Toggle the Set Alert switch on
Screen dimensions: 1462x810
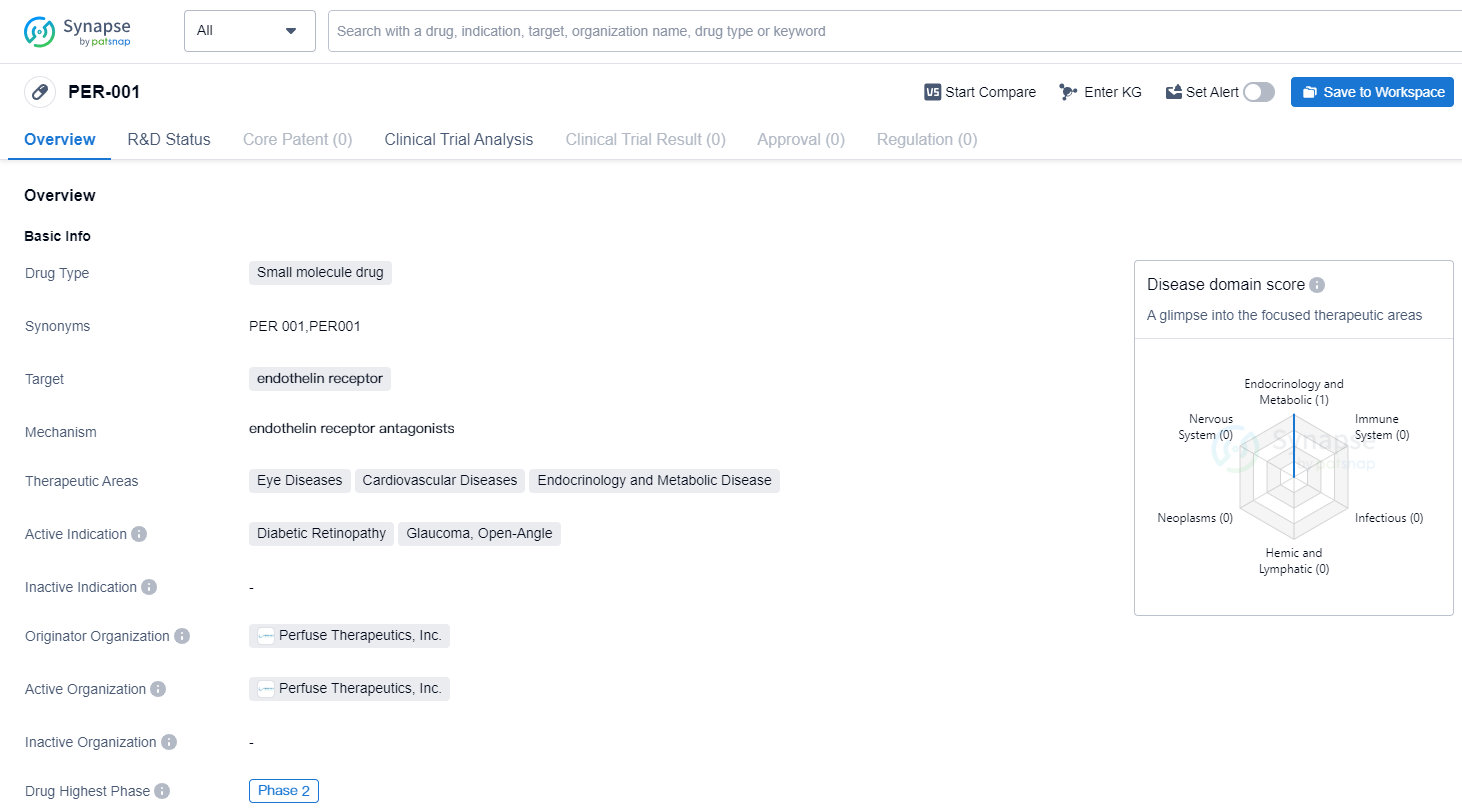click(1258, 92)
